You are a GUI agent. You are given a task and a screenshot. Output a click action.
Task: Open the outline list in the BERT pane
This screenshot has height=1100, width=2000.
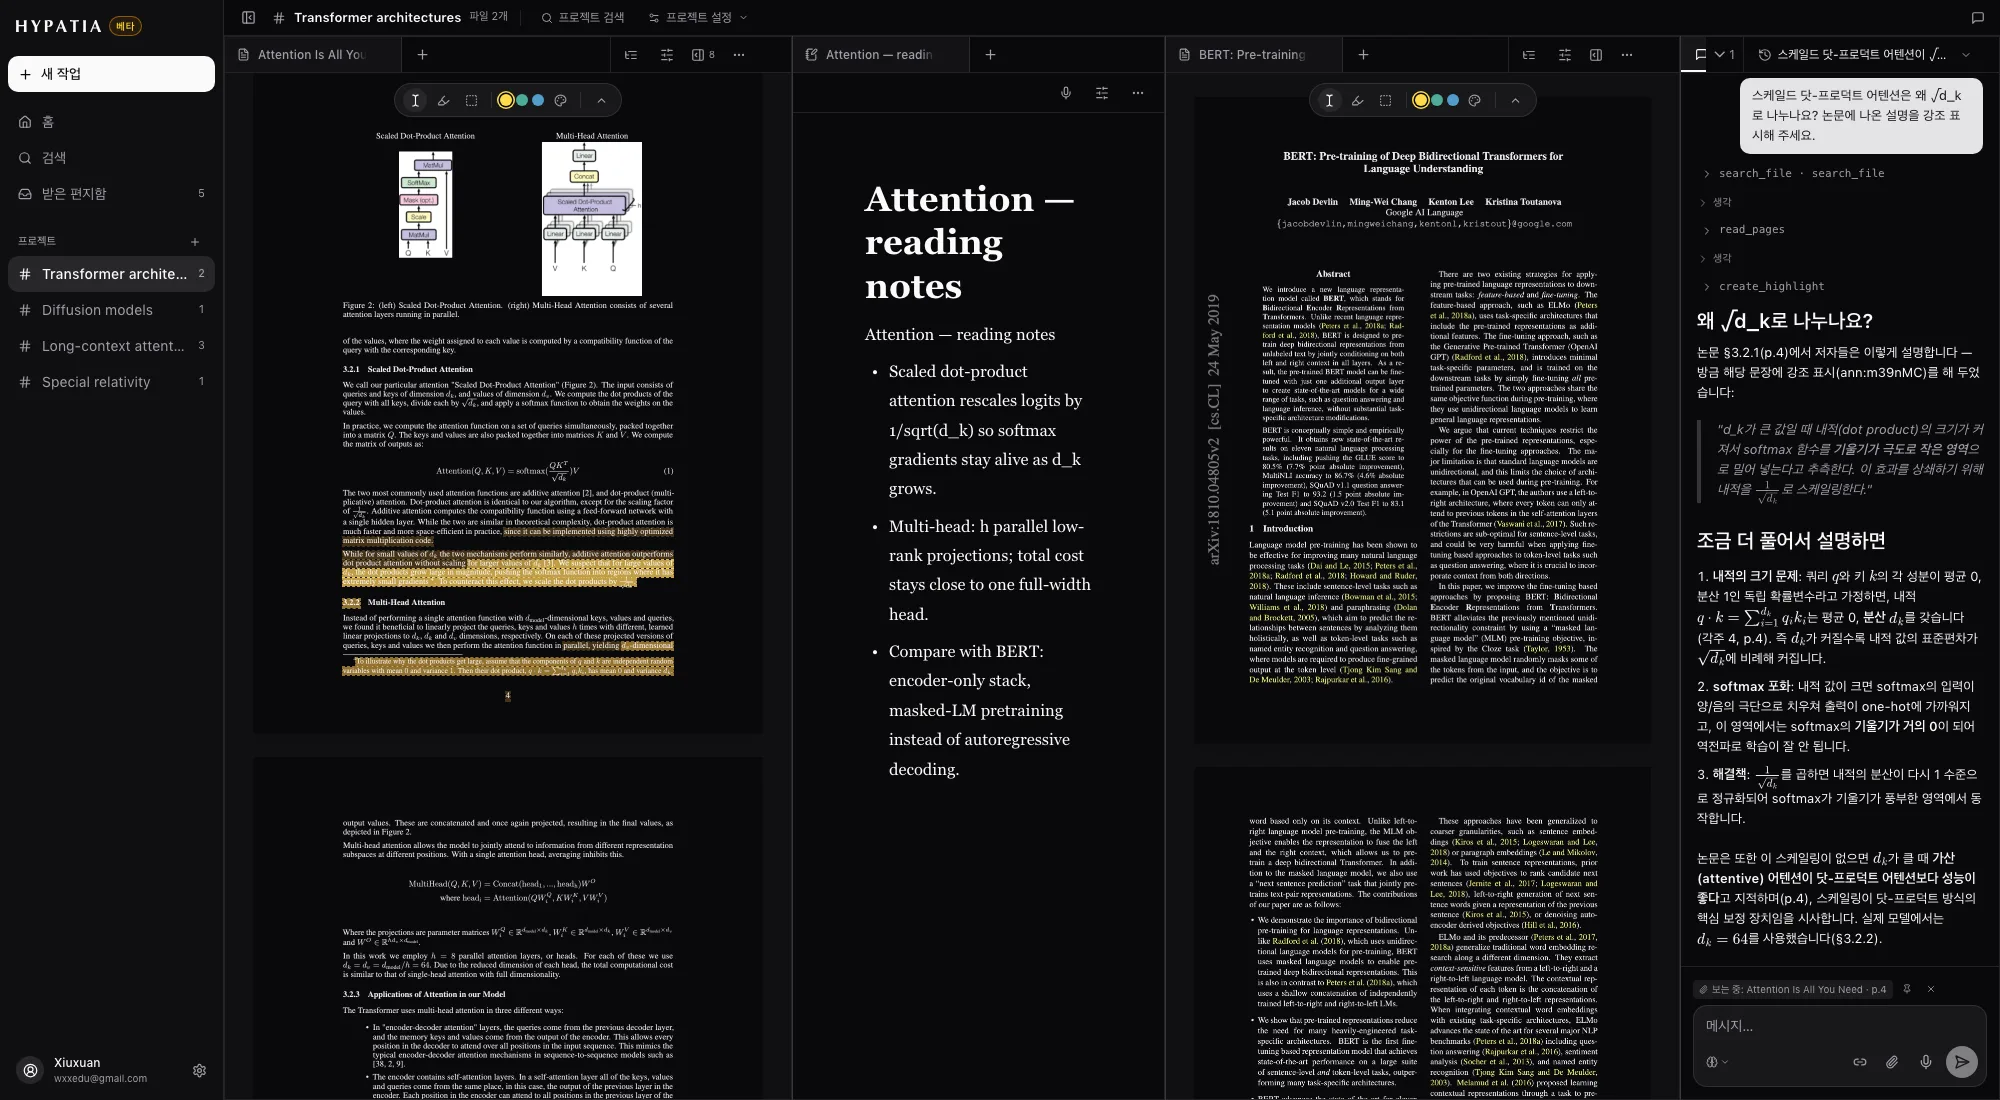[1529, 55]
